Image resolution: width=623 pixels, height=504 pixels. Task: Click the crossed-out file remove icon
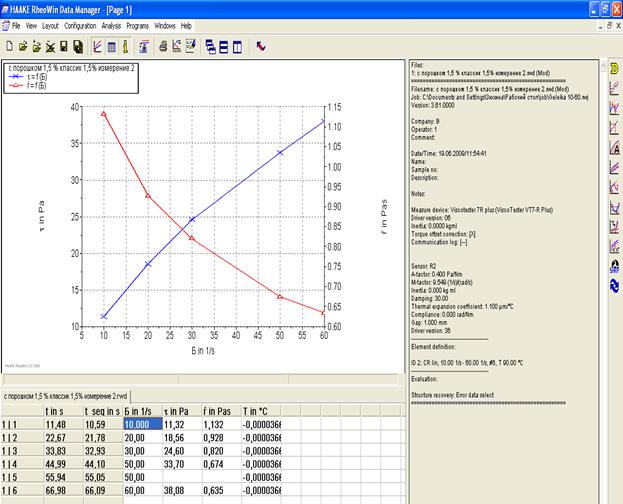(50, 47)
